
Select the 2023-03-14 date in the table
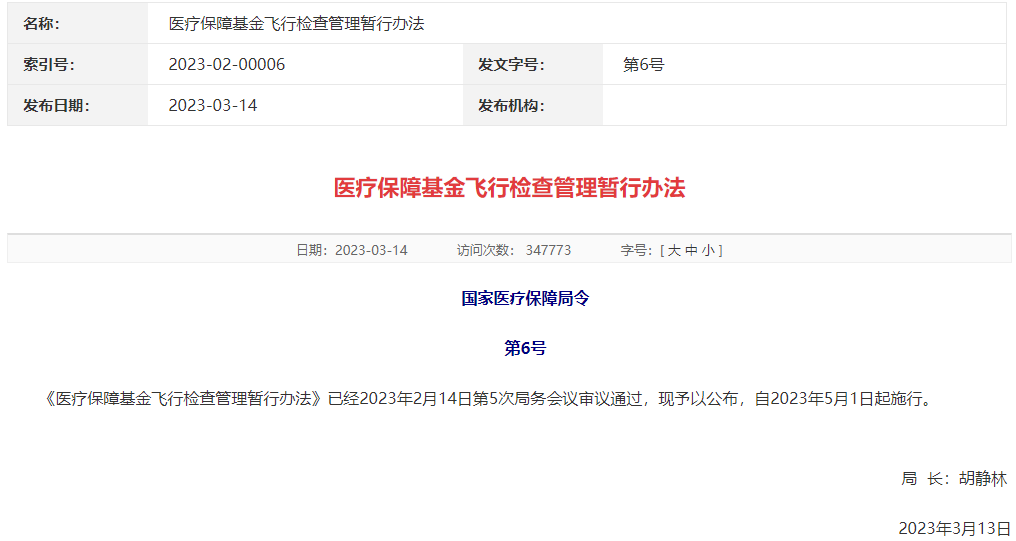tap(213, 106)
